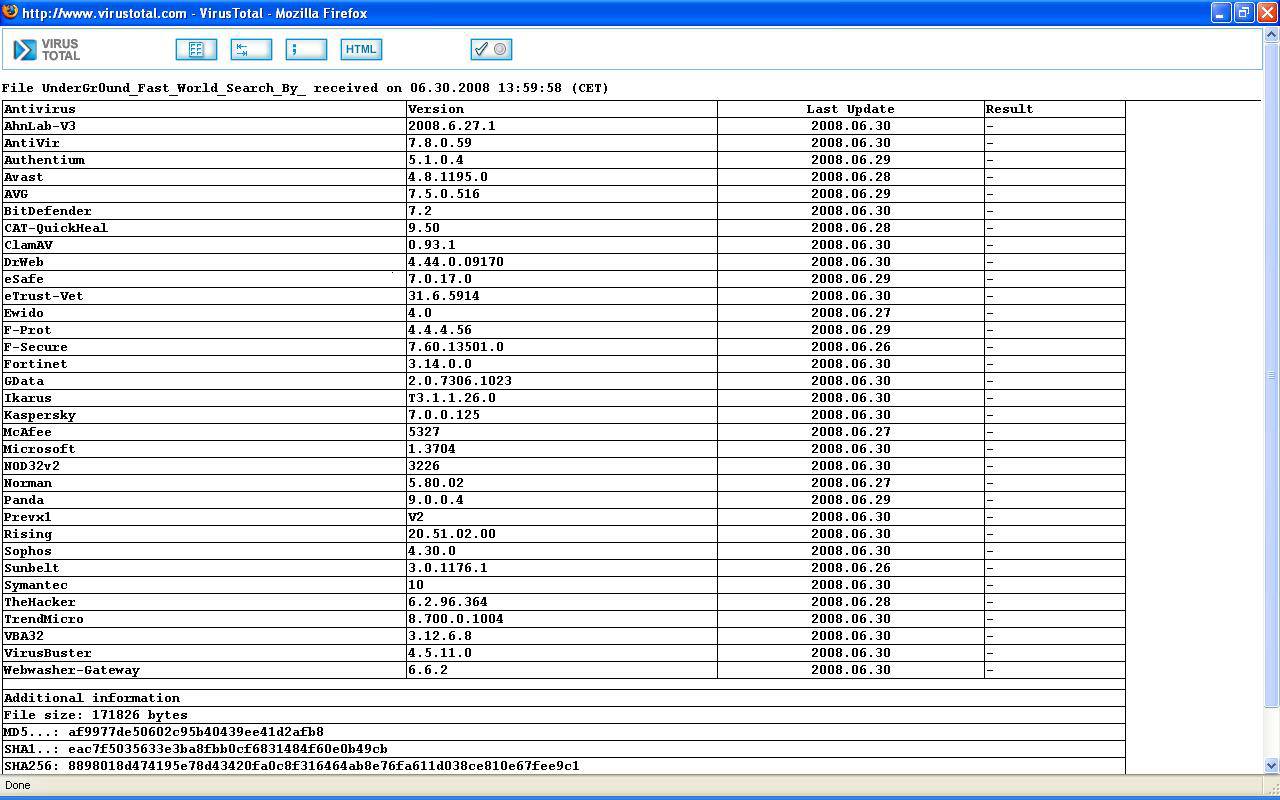Viewport: 1280px width, 800px height.
Task: Click the eTrust-Vet row label
Action: [44, 296]
